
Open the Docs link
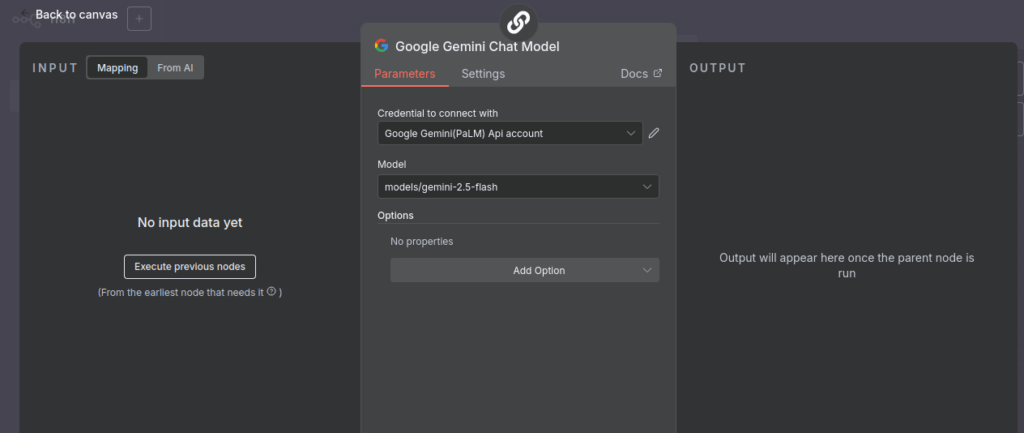tap(634, 74)
